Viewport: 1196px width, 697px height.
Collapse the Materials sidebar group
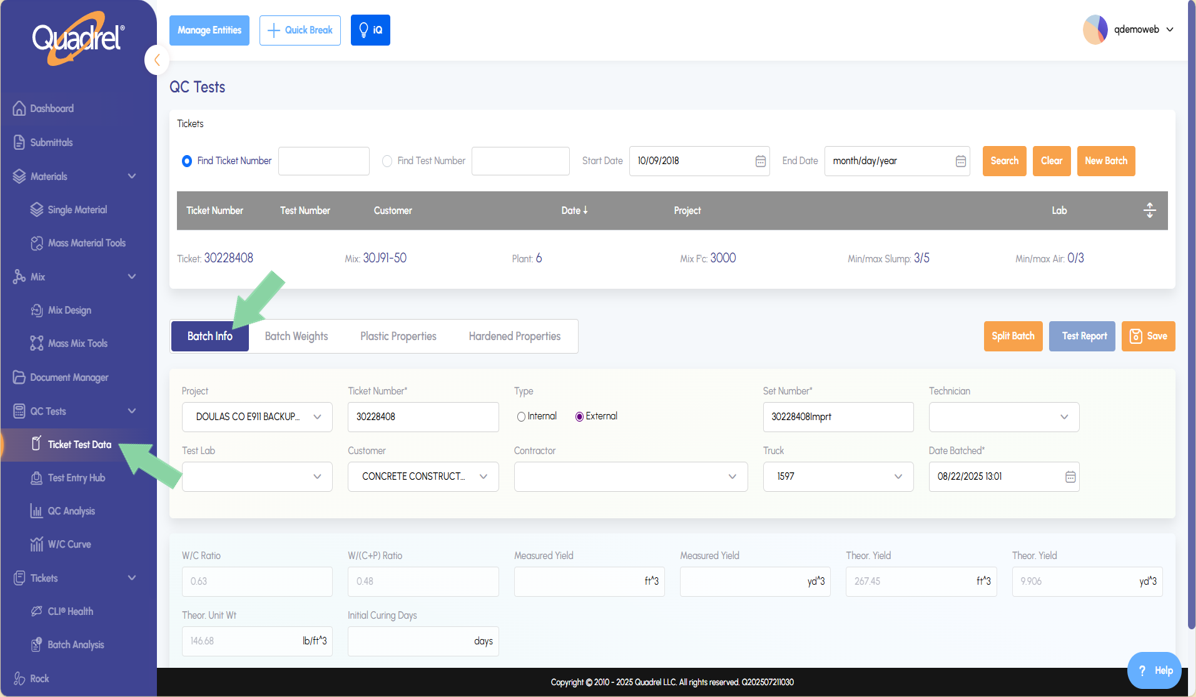[x=132, y=176]
